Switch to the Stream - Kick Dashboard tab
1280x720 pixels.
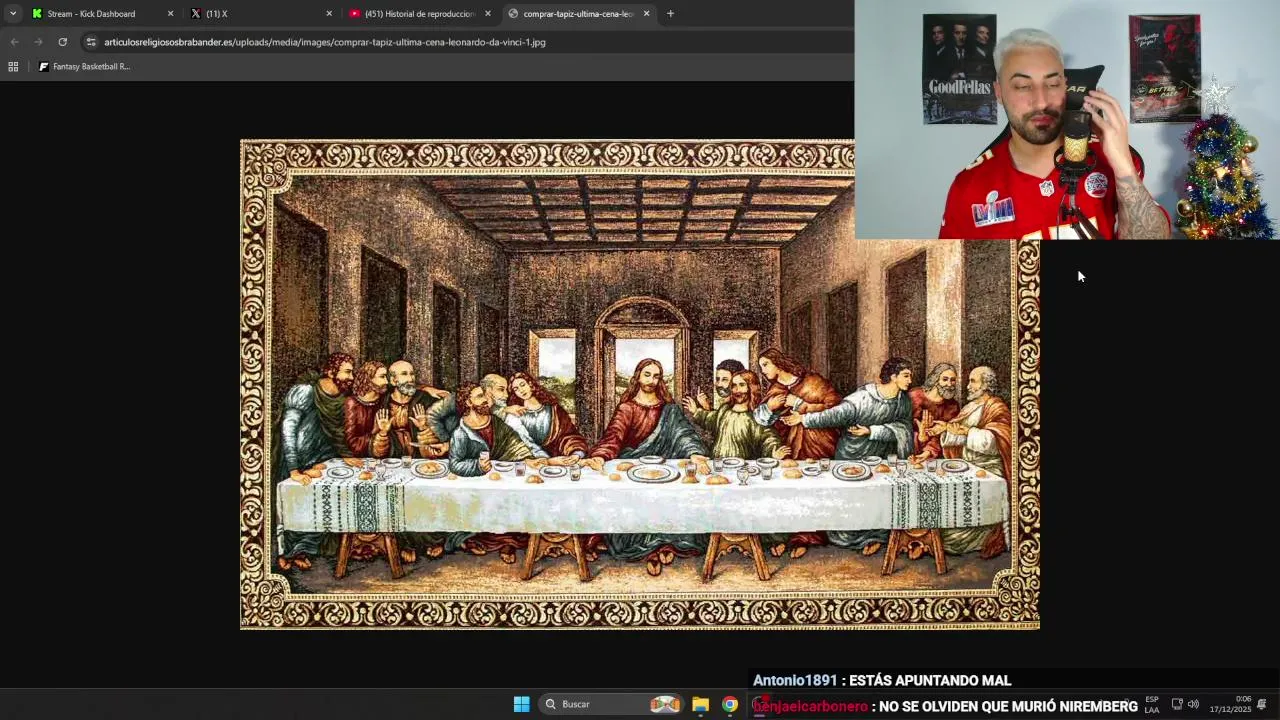tap(102, 14)
